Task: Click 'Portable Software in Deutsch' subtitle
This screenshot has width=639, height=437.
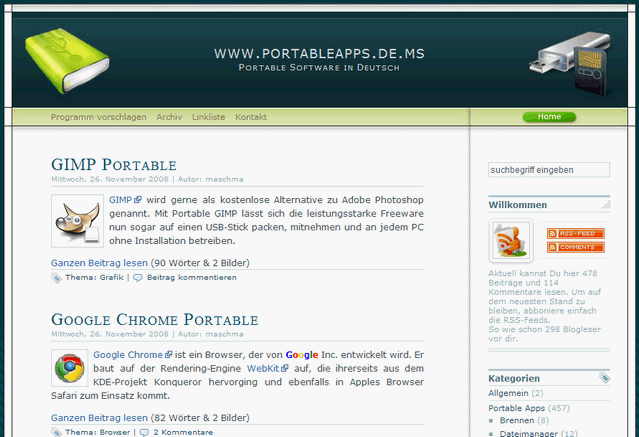Action: click(320, 68)
